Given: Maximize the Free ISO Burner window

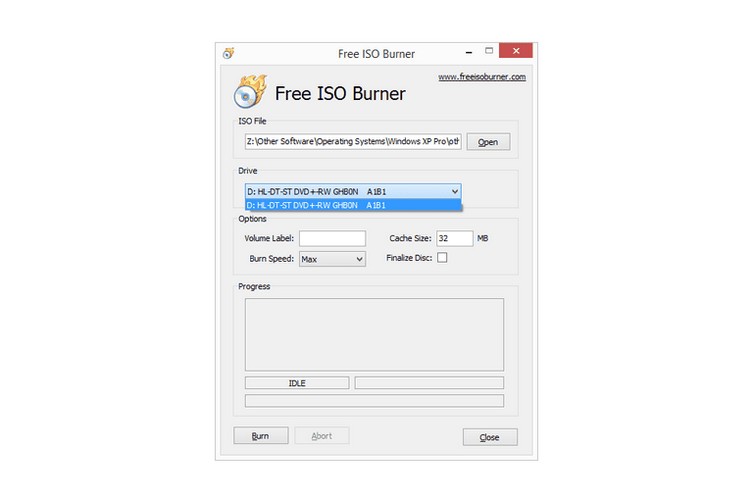Looking at the screenshot, I should coord(489,51).
